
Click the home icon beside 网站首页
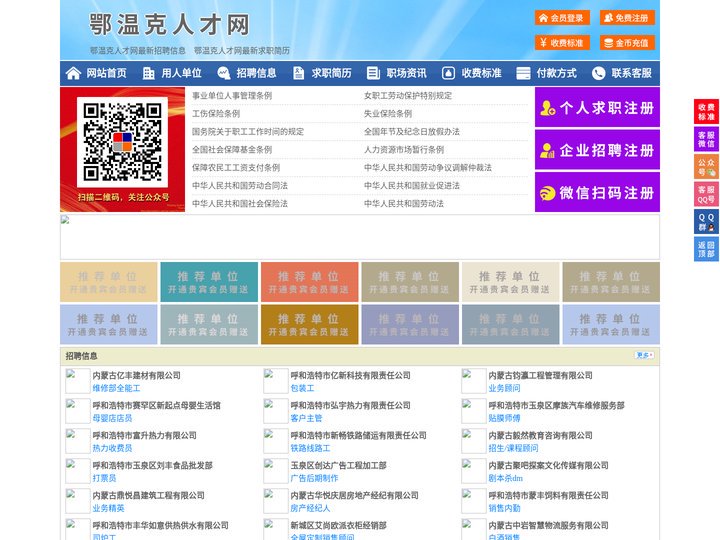73,73
